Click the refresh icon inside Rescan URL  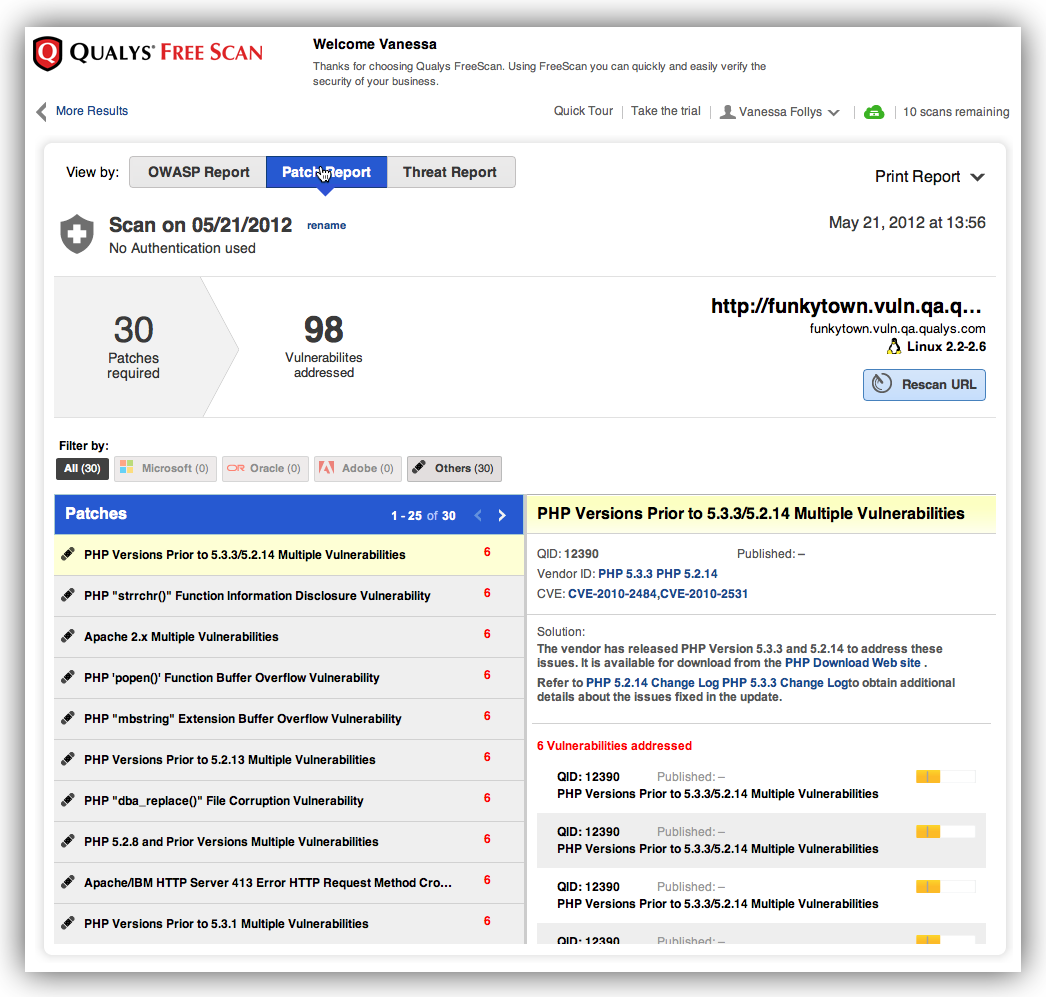(882, 383)
